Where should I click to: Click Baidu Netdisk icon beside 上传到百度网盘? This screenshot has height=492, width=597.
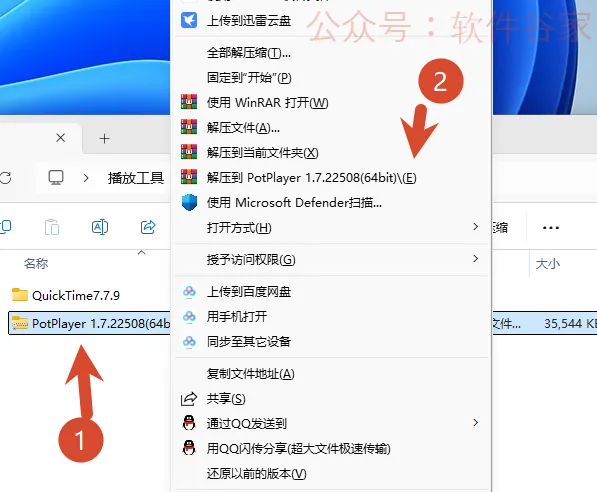coord(189,292)
